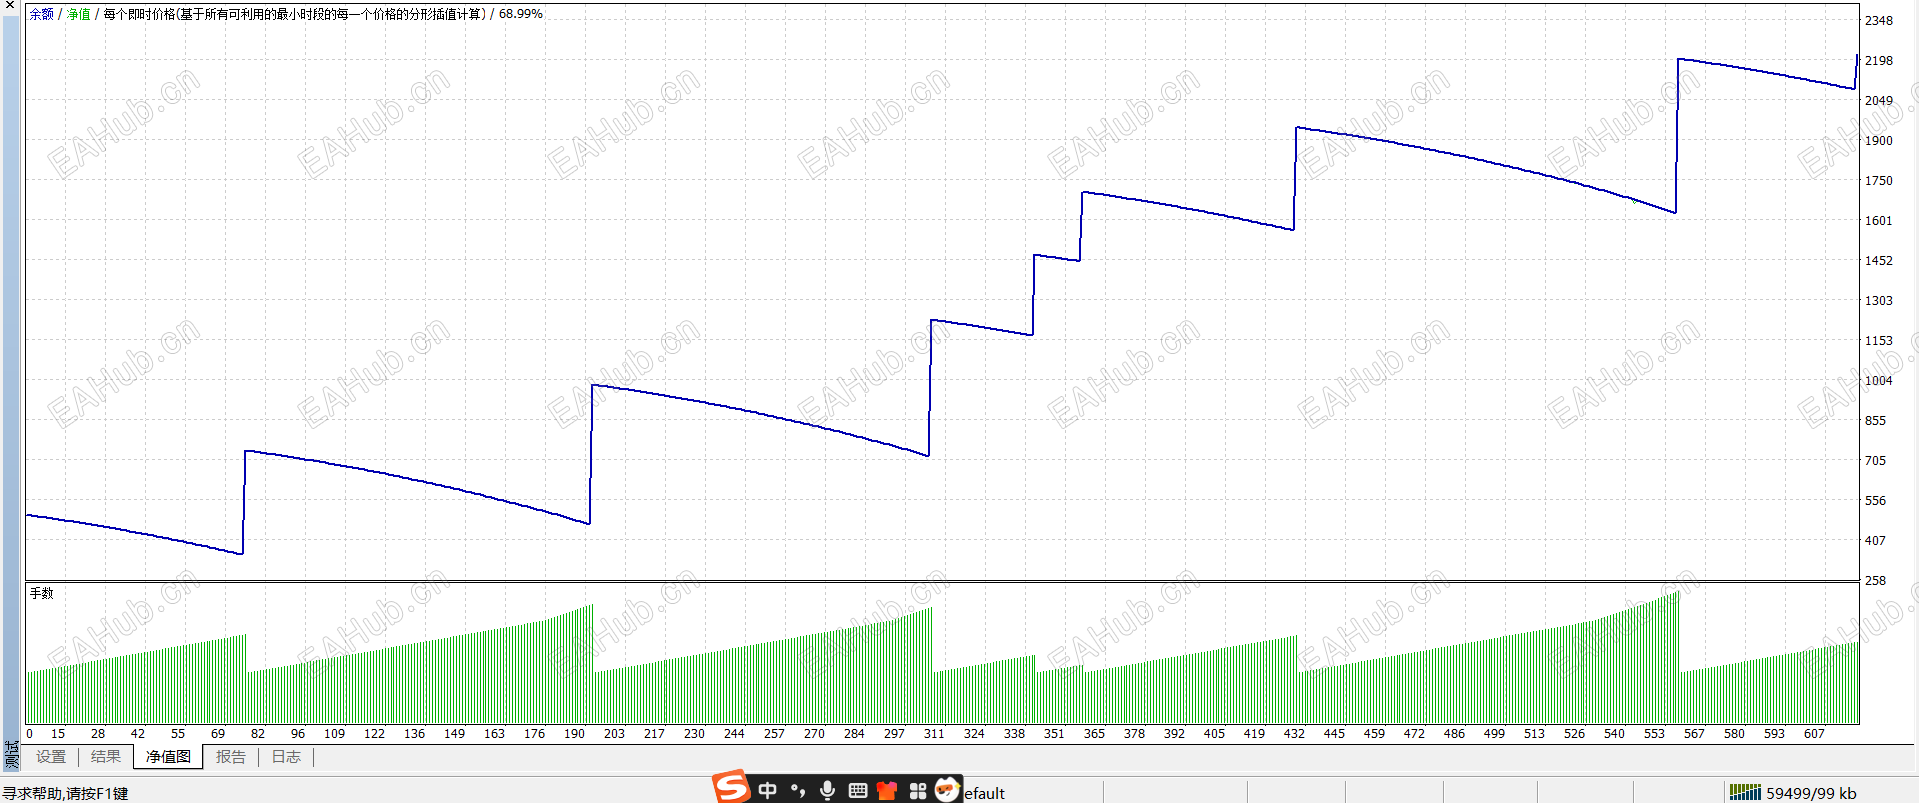Viewport: 1919px width, 803px height.
Task: Click the 手数 lots volume chart label
Action: tap(41, 593)
